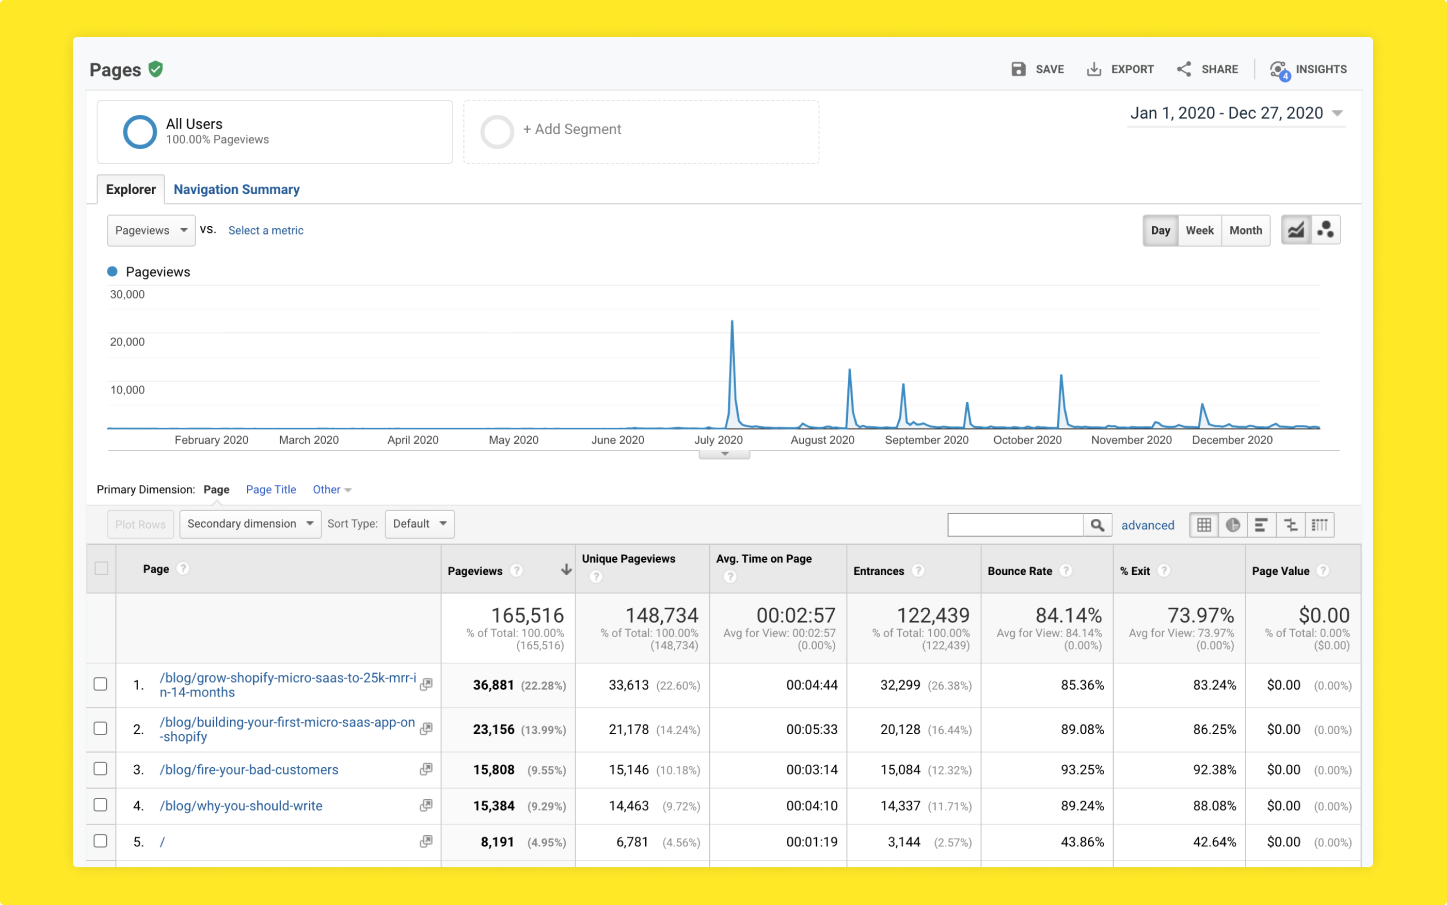This screenshot has width=1447, height=905.
Task: Check the box for fire-your-bad-customers row
Action: coord(100,769)
